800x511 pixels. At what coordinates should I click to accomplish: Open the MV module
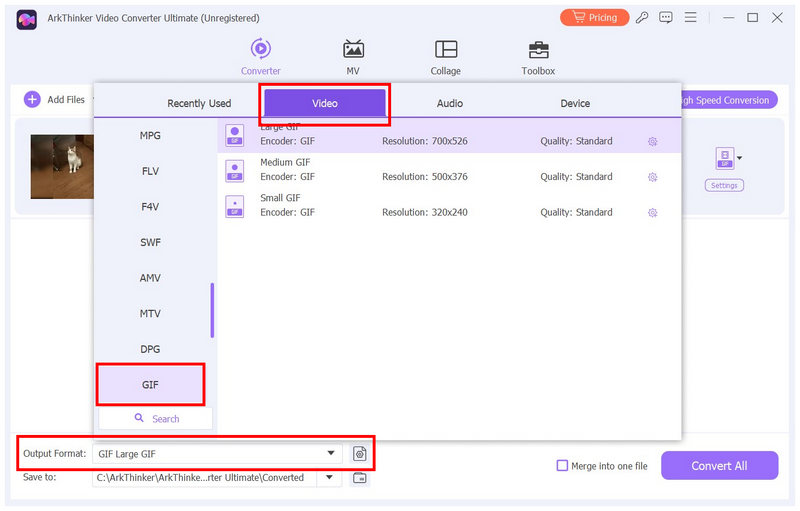point(353,57)
